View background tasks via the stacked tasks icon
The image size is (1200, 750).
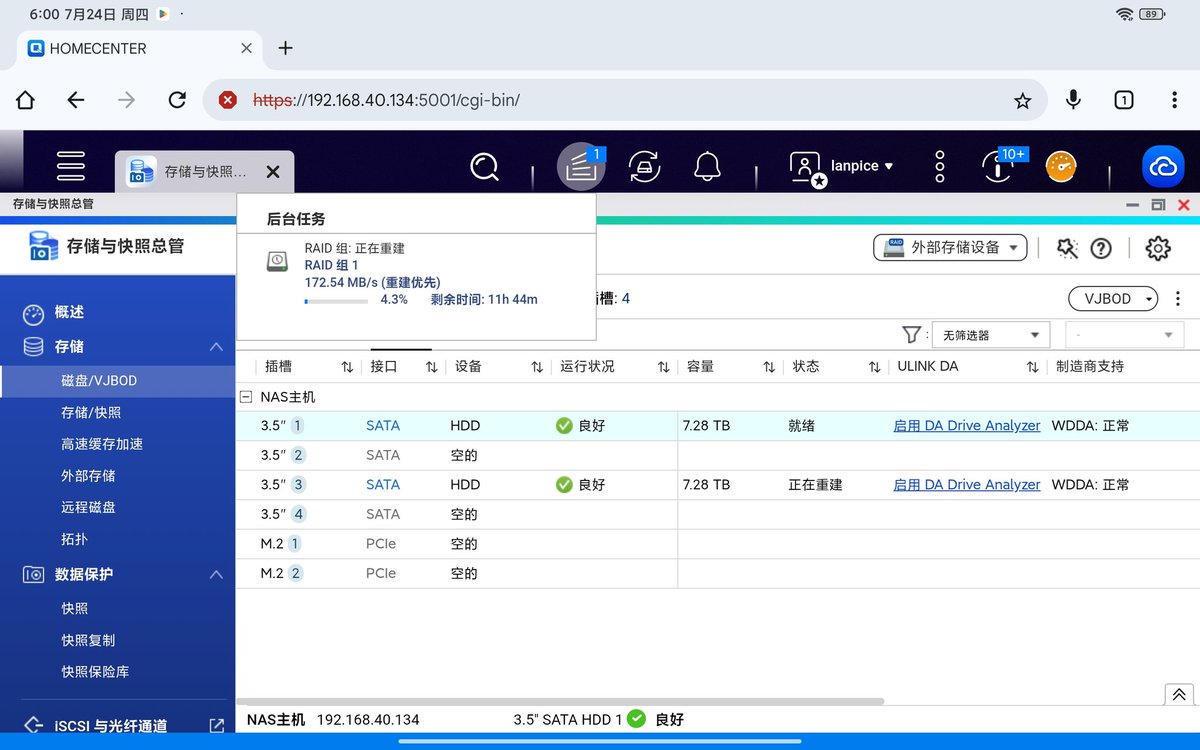click(581, 166)
